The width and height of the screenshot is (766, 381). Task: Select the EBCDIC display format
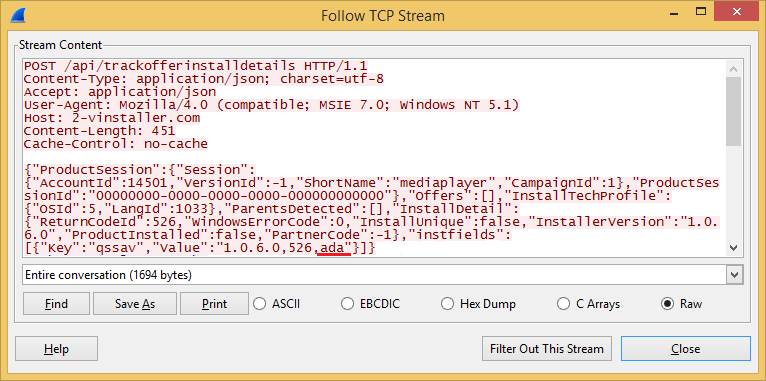(370, 304)
